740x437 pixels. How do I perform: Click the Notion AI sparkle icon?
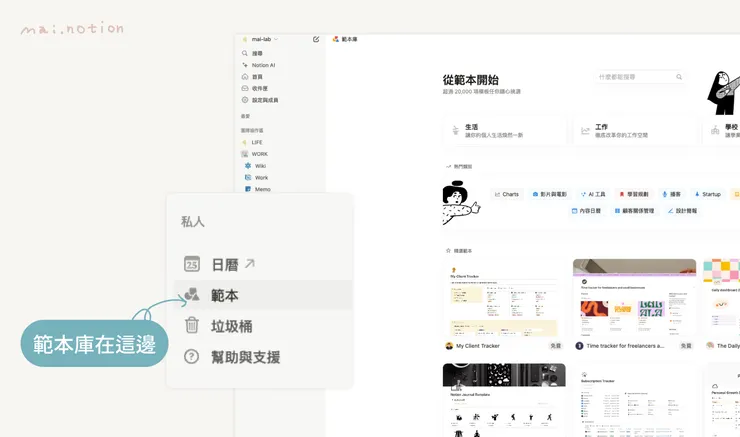[x=244, y=65]
